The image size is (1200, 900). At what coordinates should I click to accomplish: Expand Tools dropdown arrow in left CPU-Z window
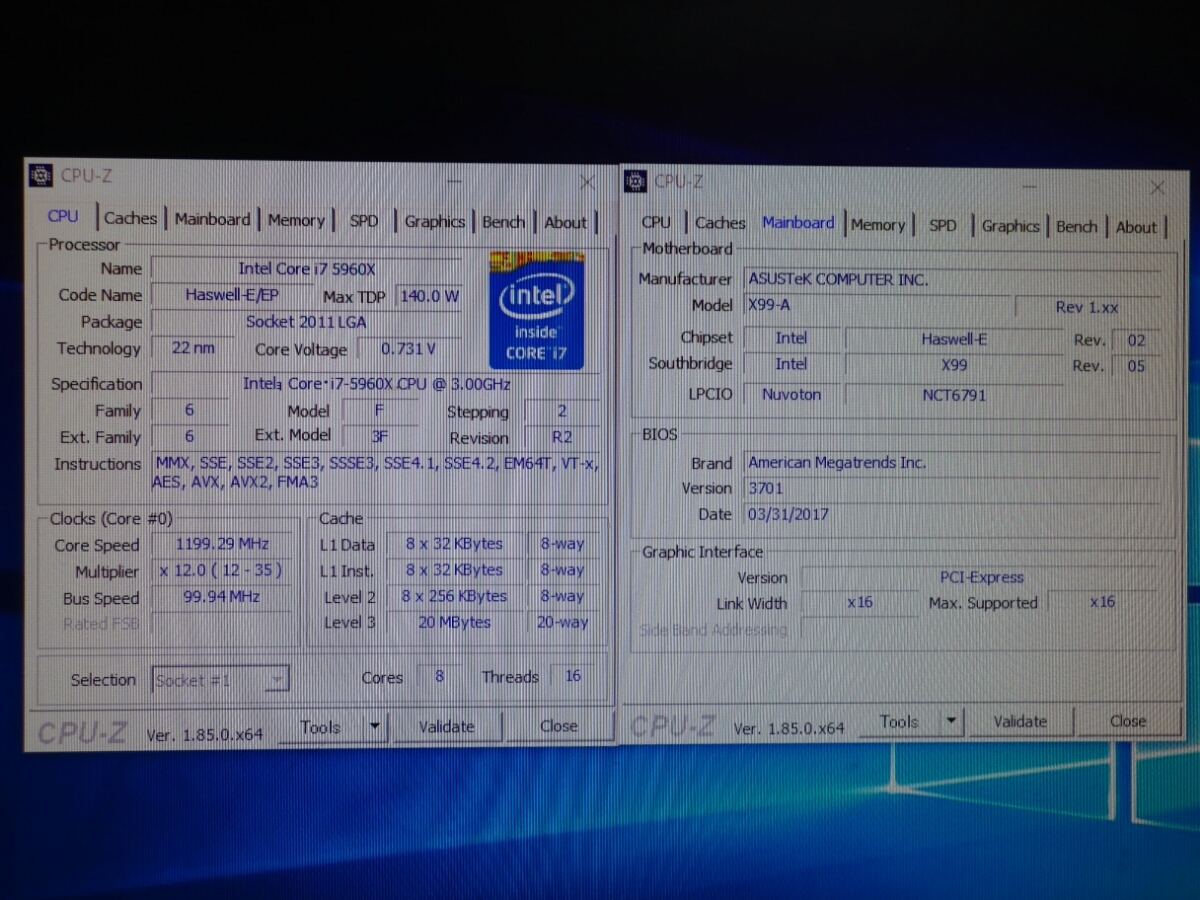pos(375,727)
